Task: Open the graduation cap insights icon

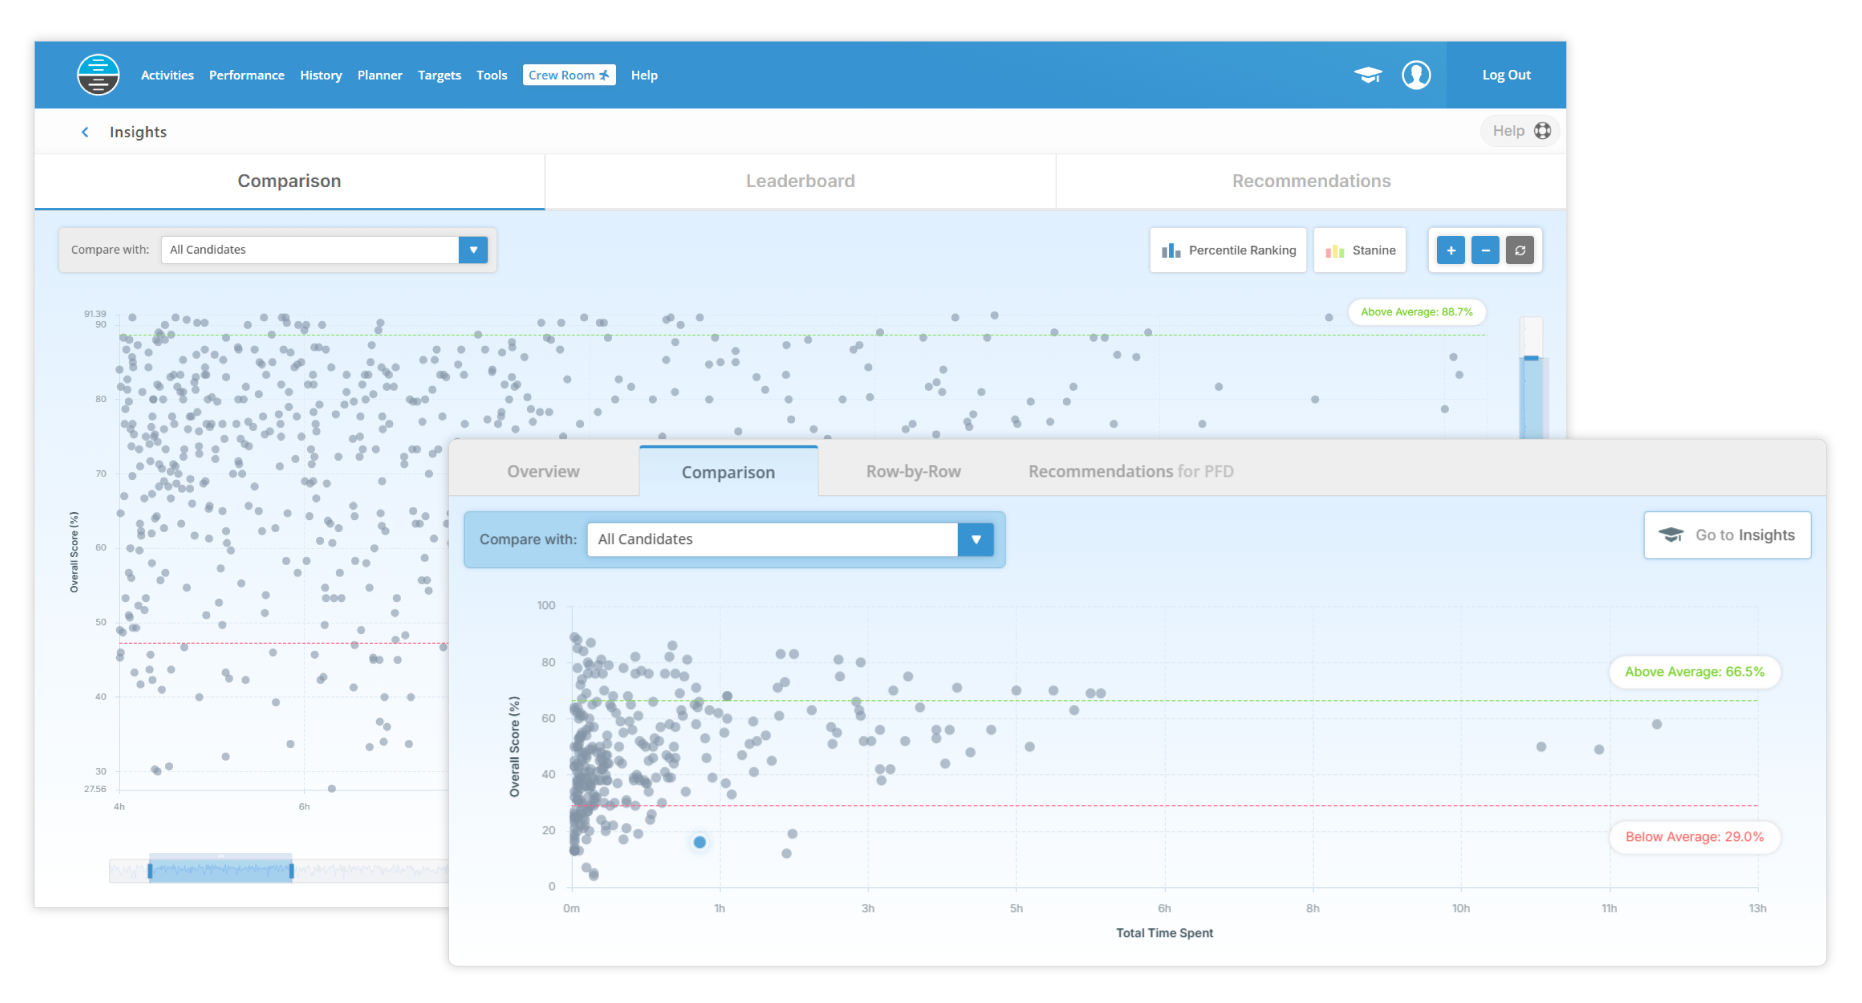Action: click(x=1367, y=75)
